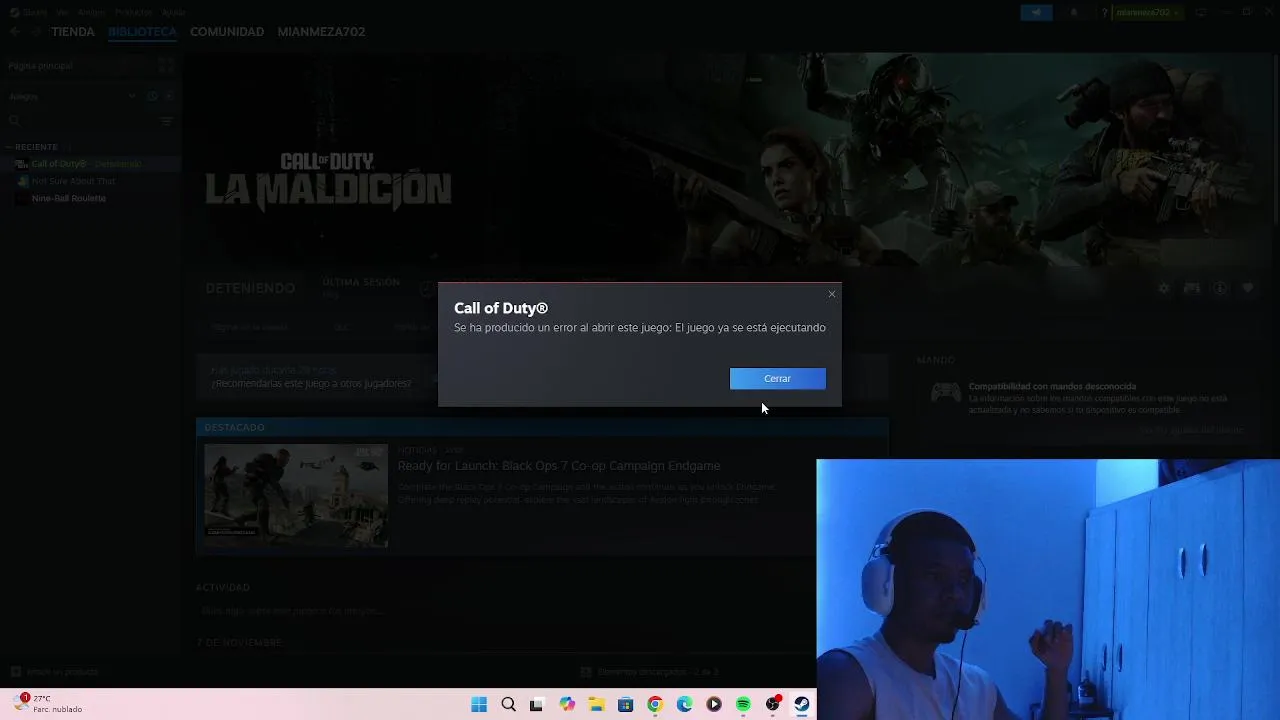Close the Call of Duty error dialog with X
This screenshot has height=720, width=1280.
click(x=831, y=294)
